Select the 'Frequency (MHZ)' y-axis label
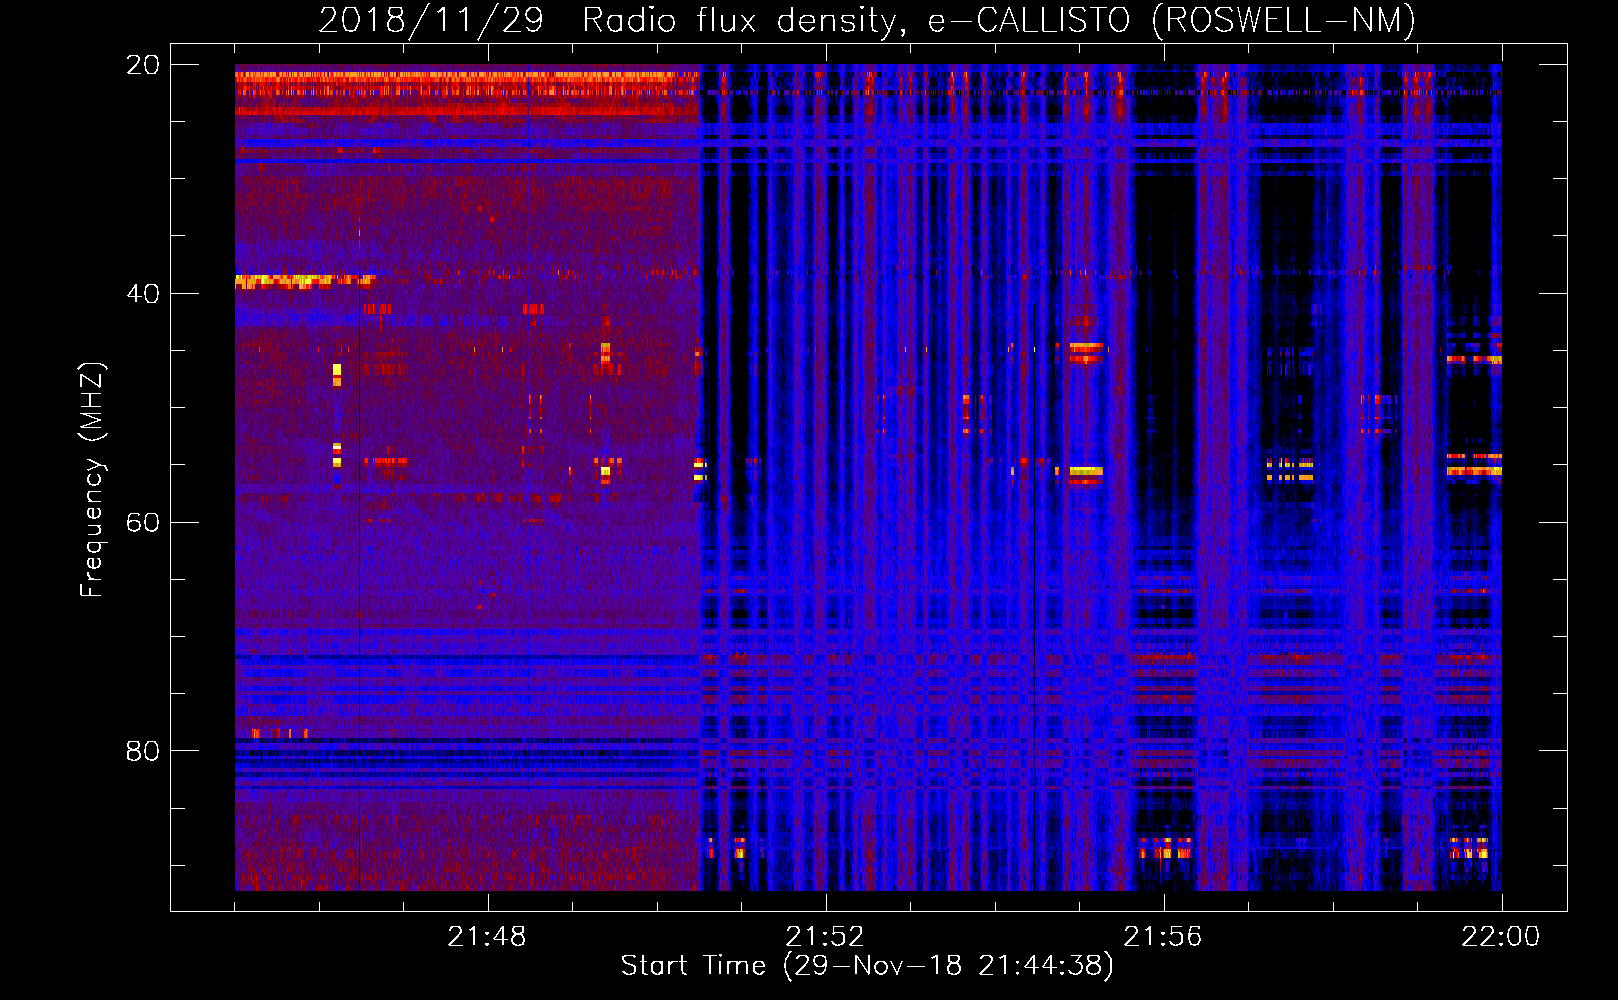 click(x=92, y=480)
